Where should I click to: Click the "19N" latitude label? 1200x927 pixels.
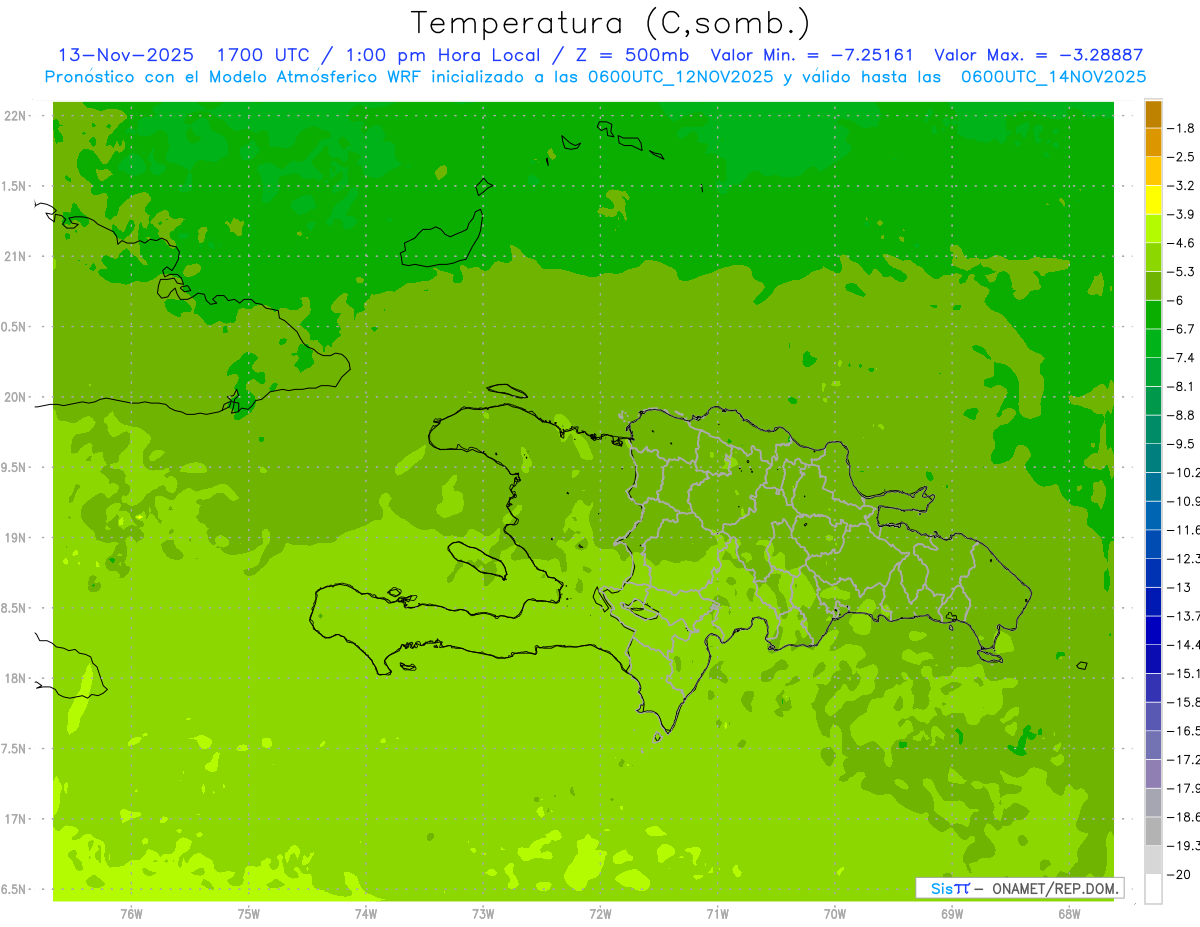(x=15, y=538)
